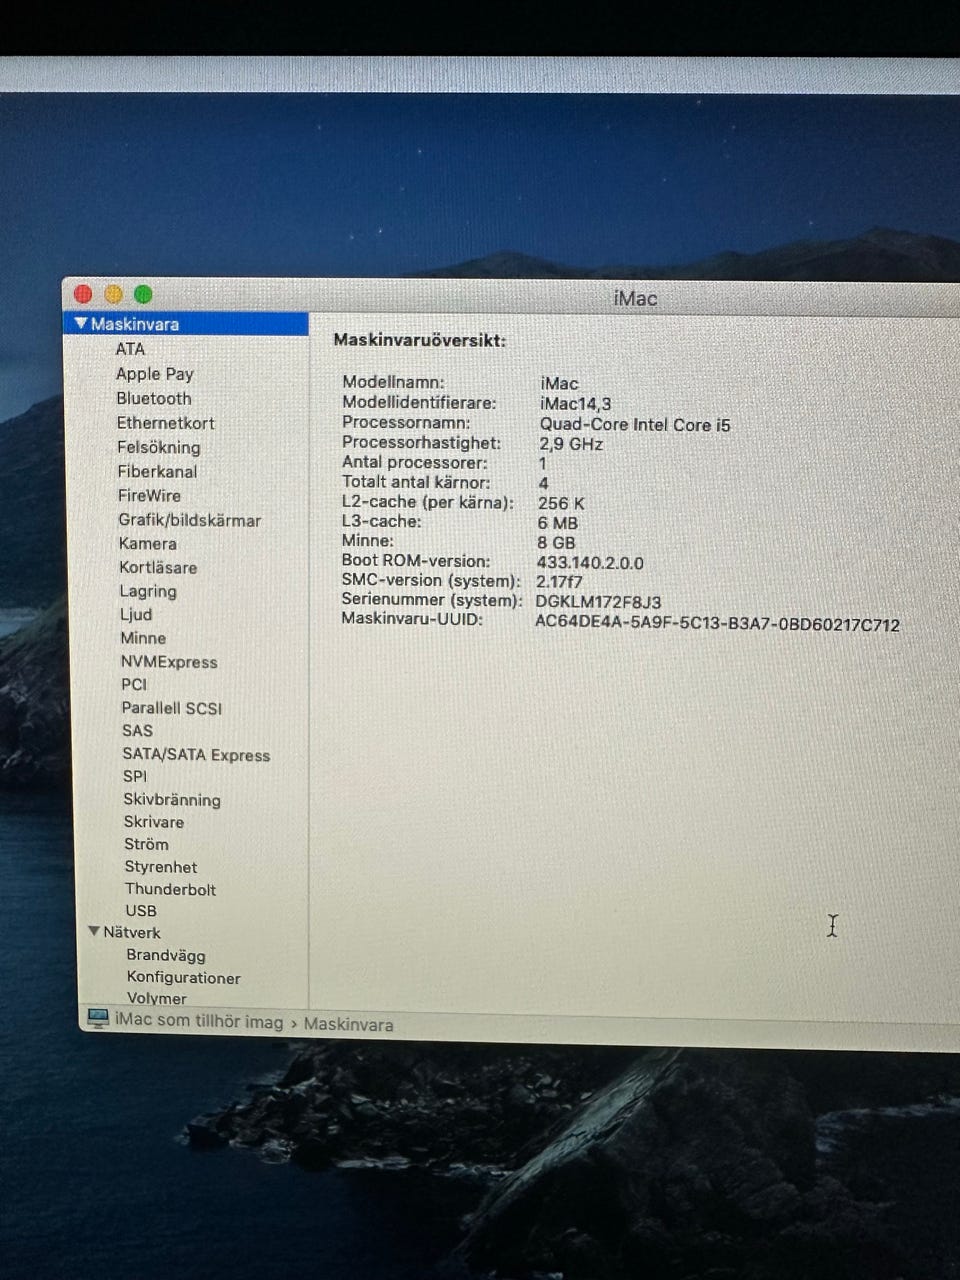Click the Maskinvaruöversikt heading
Image resolution: width=960 pixels, height=1280 pixels.
click(420, 340)
